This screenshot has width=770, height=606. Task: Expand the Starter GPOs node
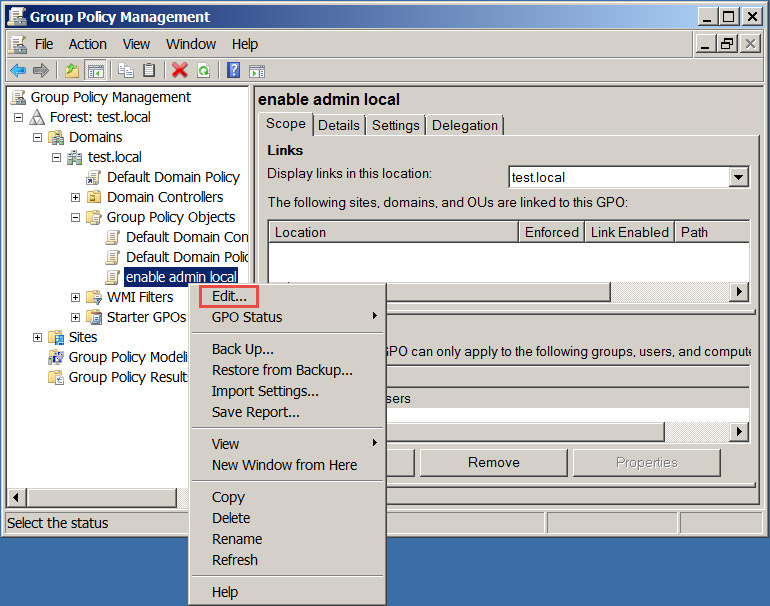click(x=75, y=317)
